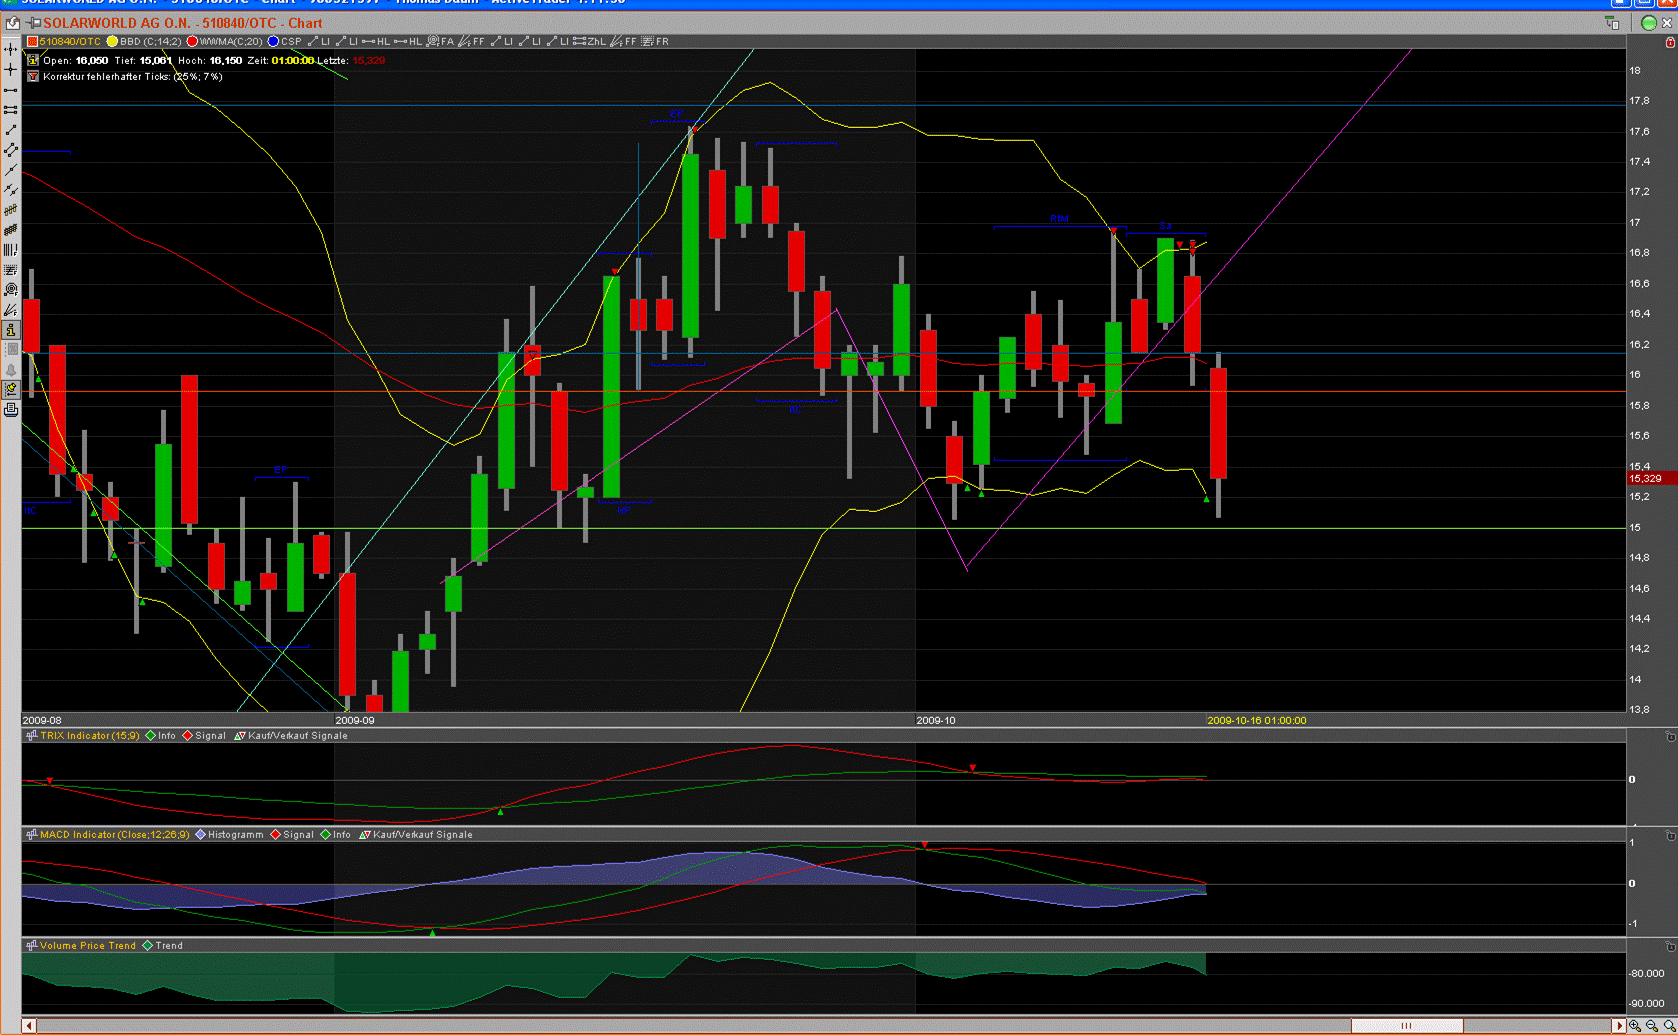Toggle the Histogramm series in MACD panel

[x=234, y=835]
